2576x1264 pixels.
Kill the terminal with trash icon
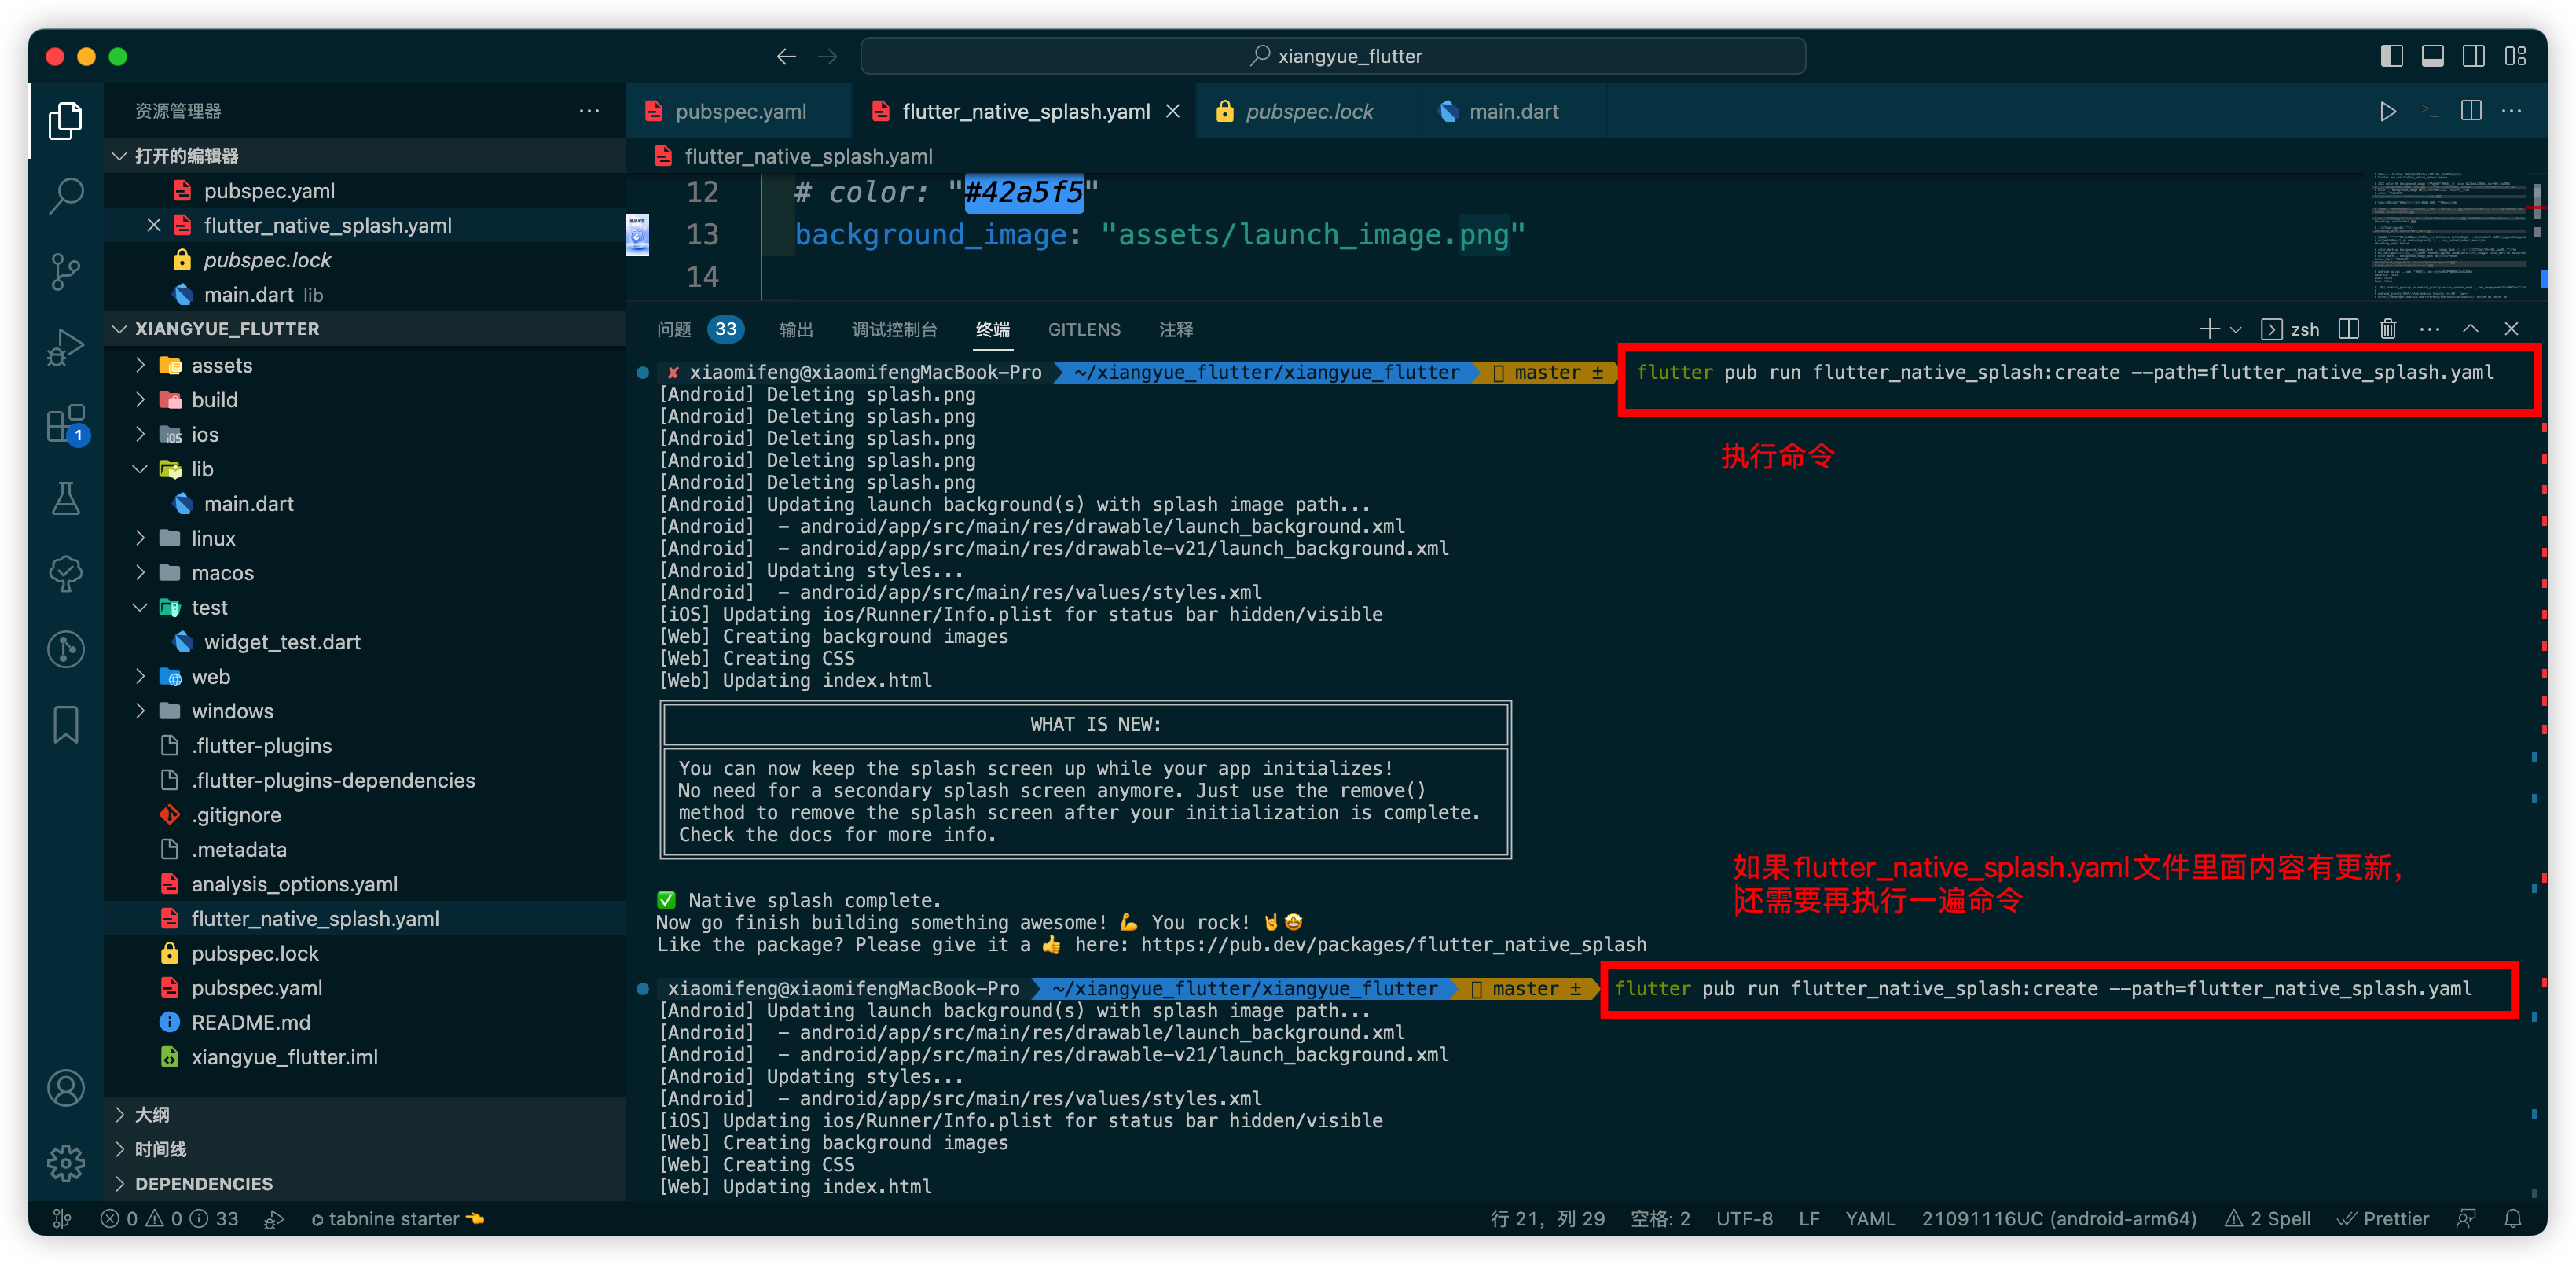[2388, 329]
